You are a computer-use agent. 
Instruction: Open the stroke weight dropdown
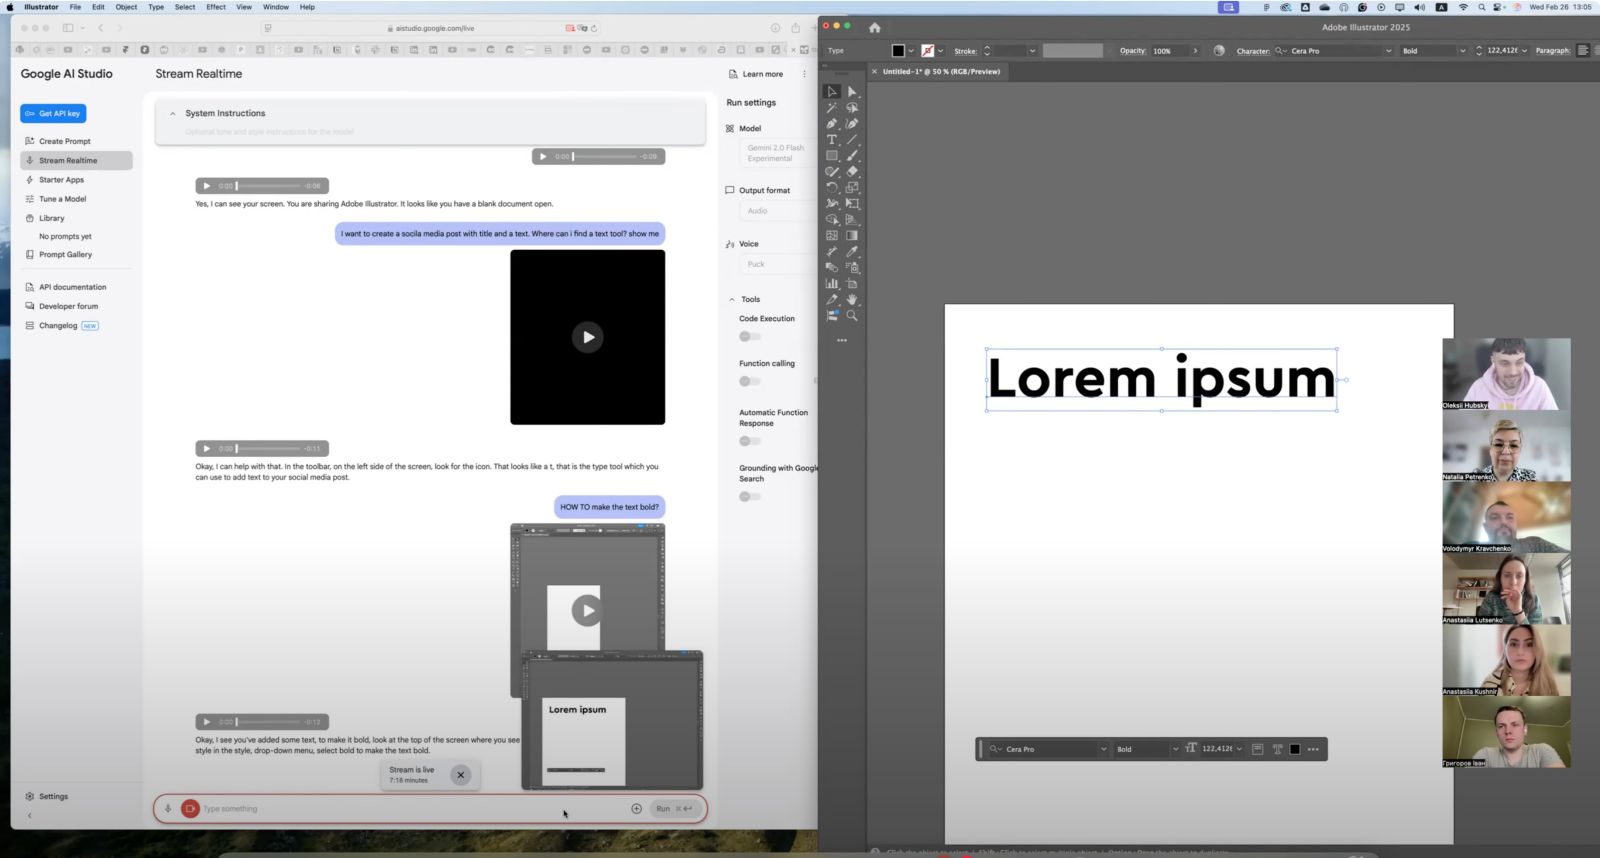[1032, 51]
